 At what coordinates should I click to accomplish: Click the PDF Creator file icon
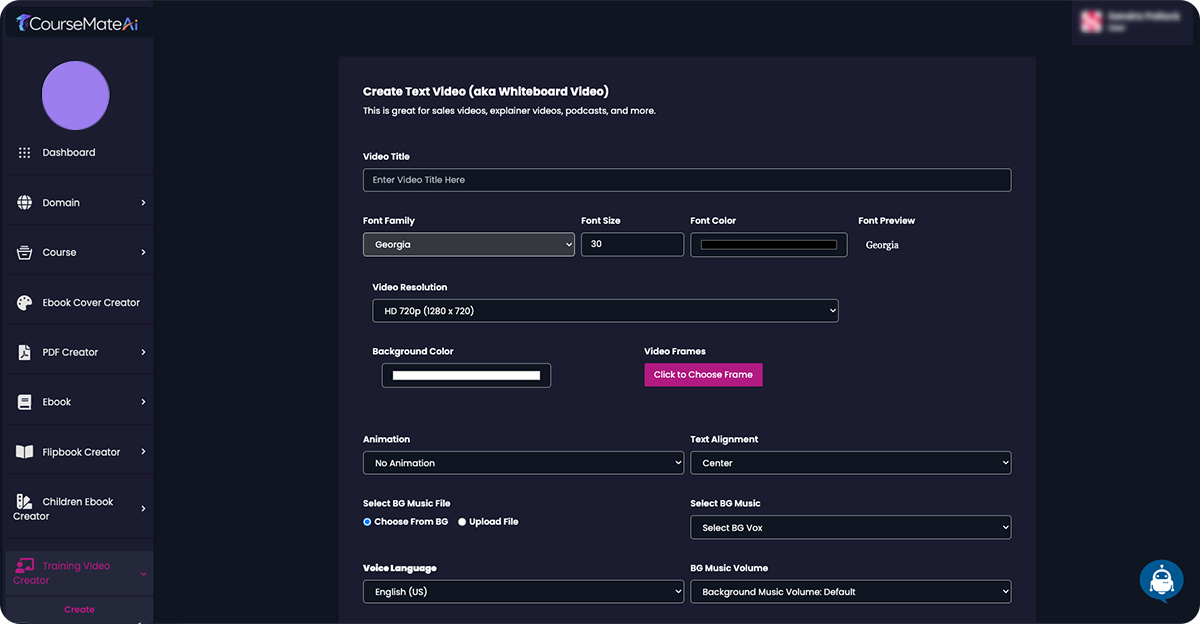pyautogui.click(x=24, y=353)
